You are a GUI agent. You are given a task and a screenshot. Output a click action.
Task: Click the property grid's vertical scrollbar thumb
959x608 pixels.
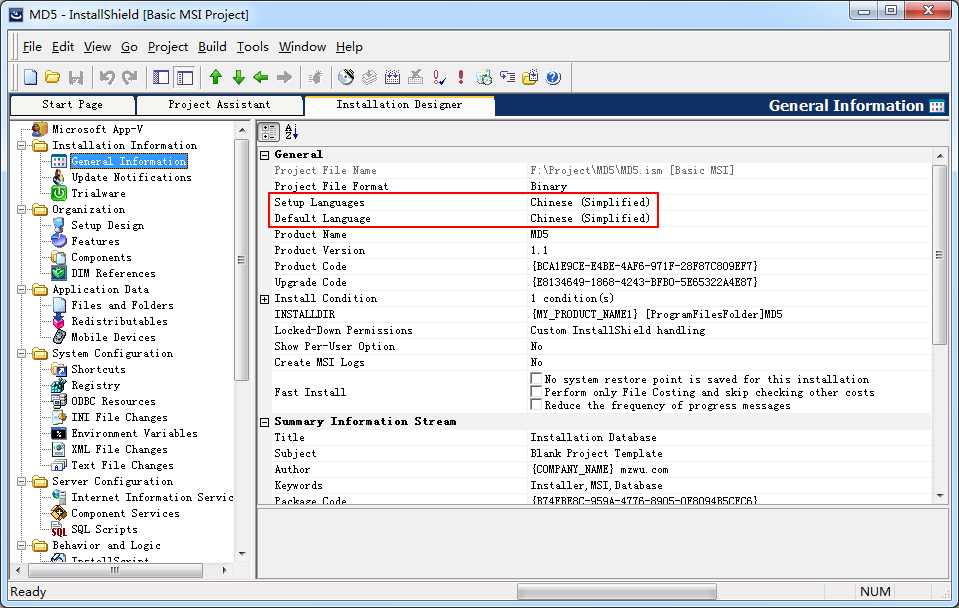pyautogui.click(x=940, y=256)
